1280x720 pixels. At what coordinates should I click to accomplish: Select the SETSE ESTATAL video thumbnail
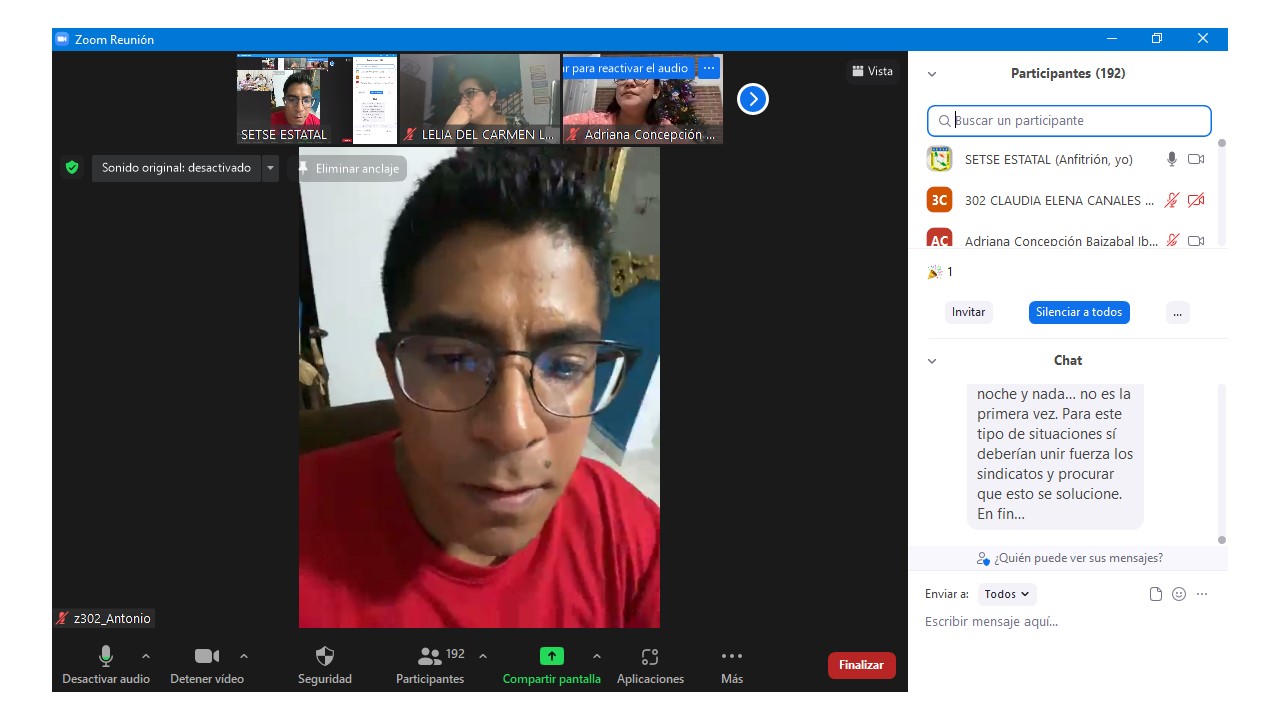click(317, 99)
